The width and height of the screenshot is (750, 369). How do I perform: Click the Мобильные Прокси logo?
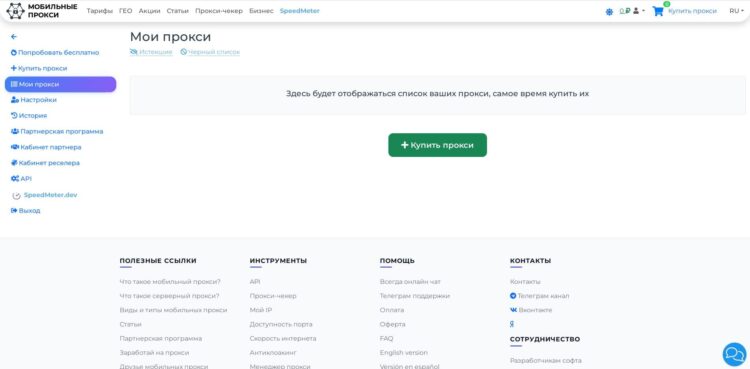(x=42, y=11)
